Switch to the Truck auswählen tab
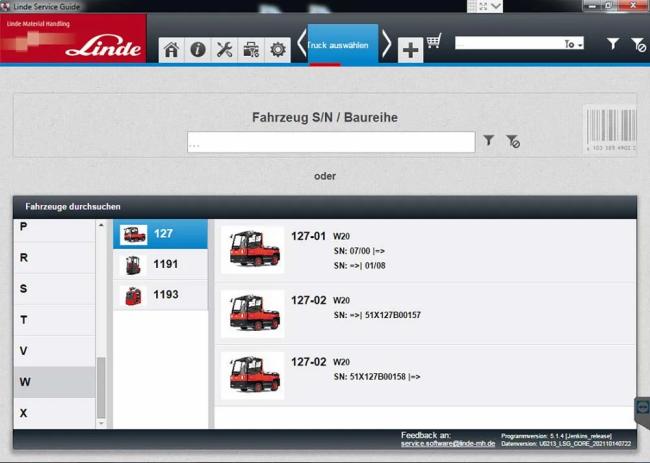 click(342, 45)
